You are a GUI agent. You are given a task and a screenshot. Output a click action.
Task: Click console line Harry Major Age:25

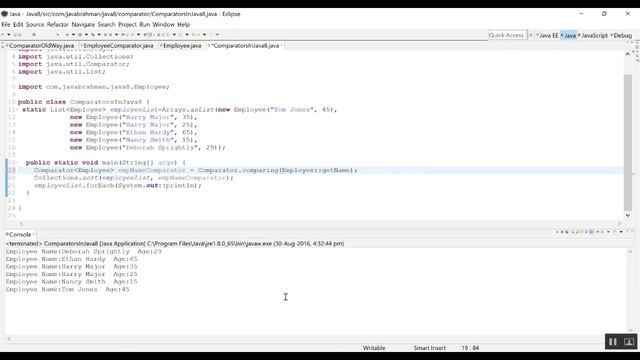pyautogui.click(x=71, y=274)
